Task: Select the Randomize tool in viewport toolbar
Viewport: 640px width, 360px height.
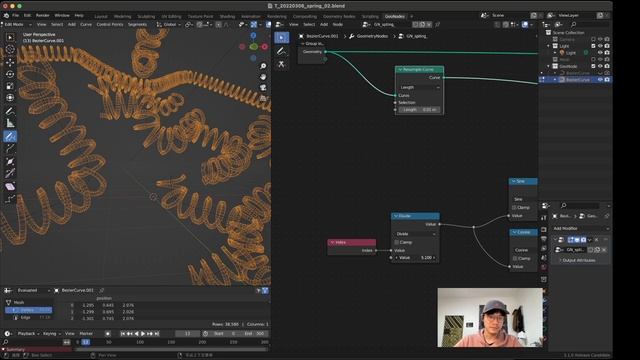Action: pyautogui.click(x=10, y=199)
